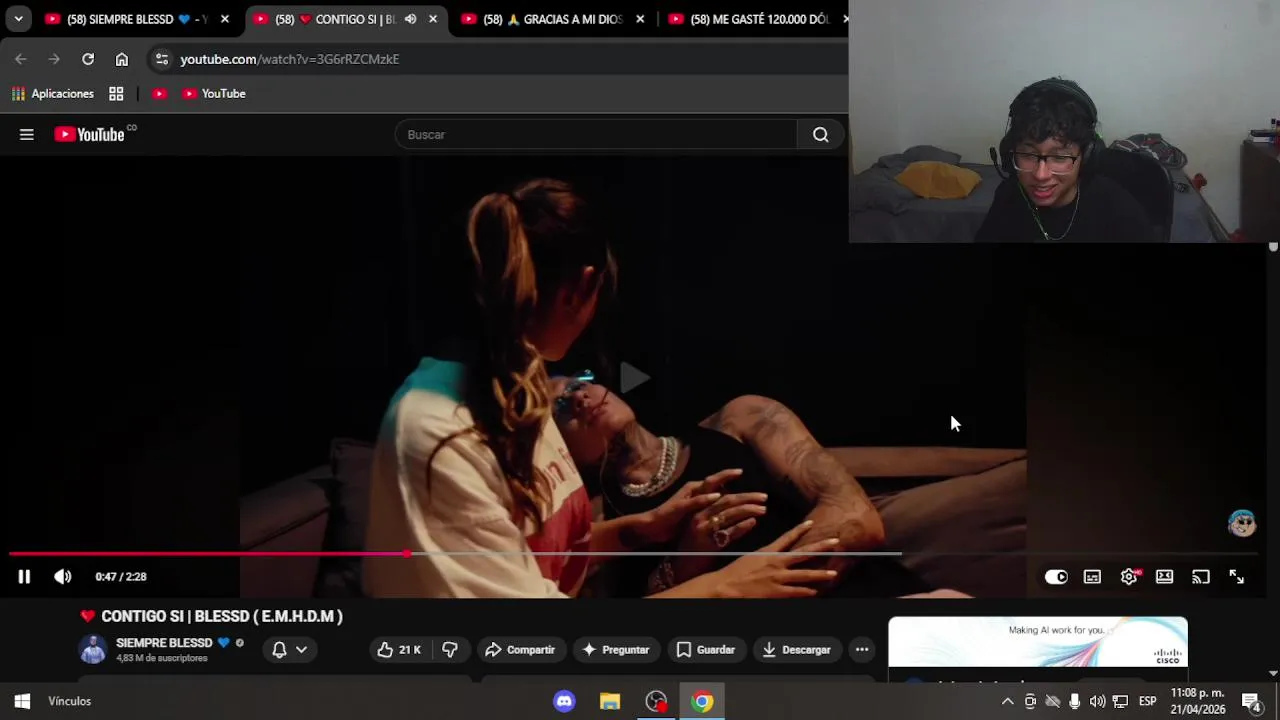This screenshot has width=1280, height=720.
Task: Dislike the video
Action: pos(450,650)
